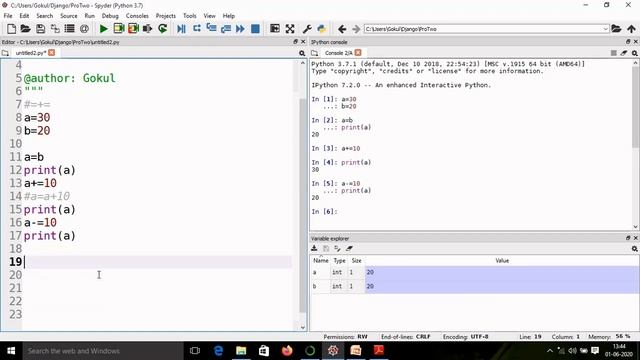Open the Edit menu
The image size is (640, 360).
[x=24, y=16]
